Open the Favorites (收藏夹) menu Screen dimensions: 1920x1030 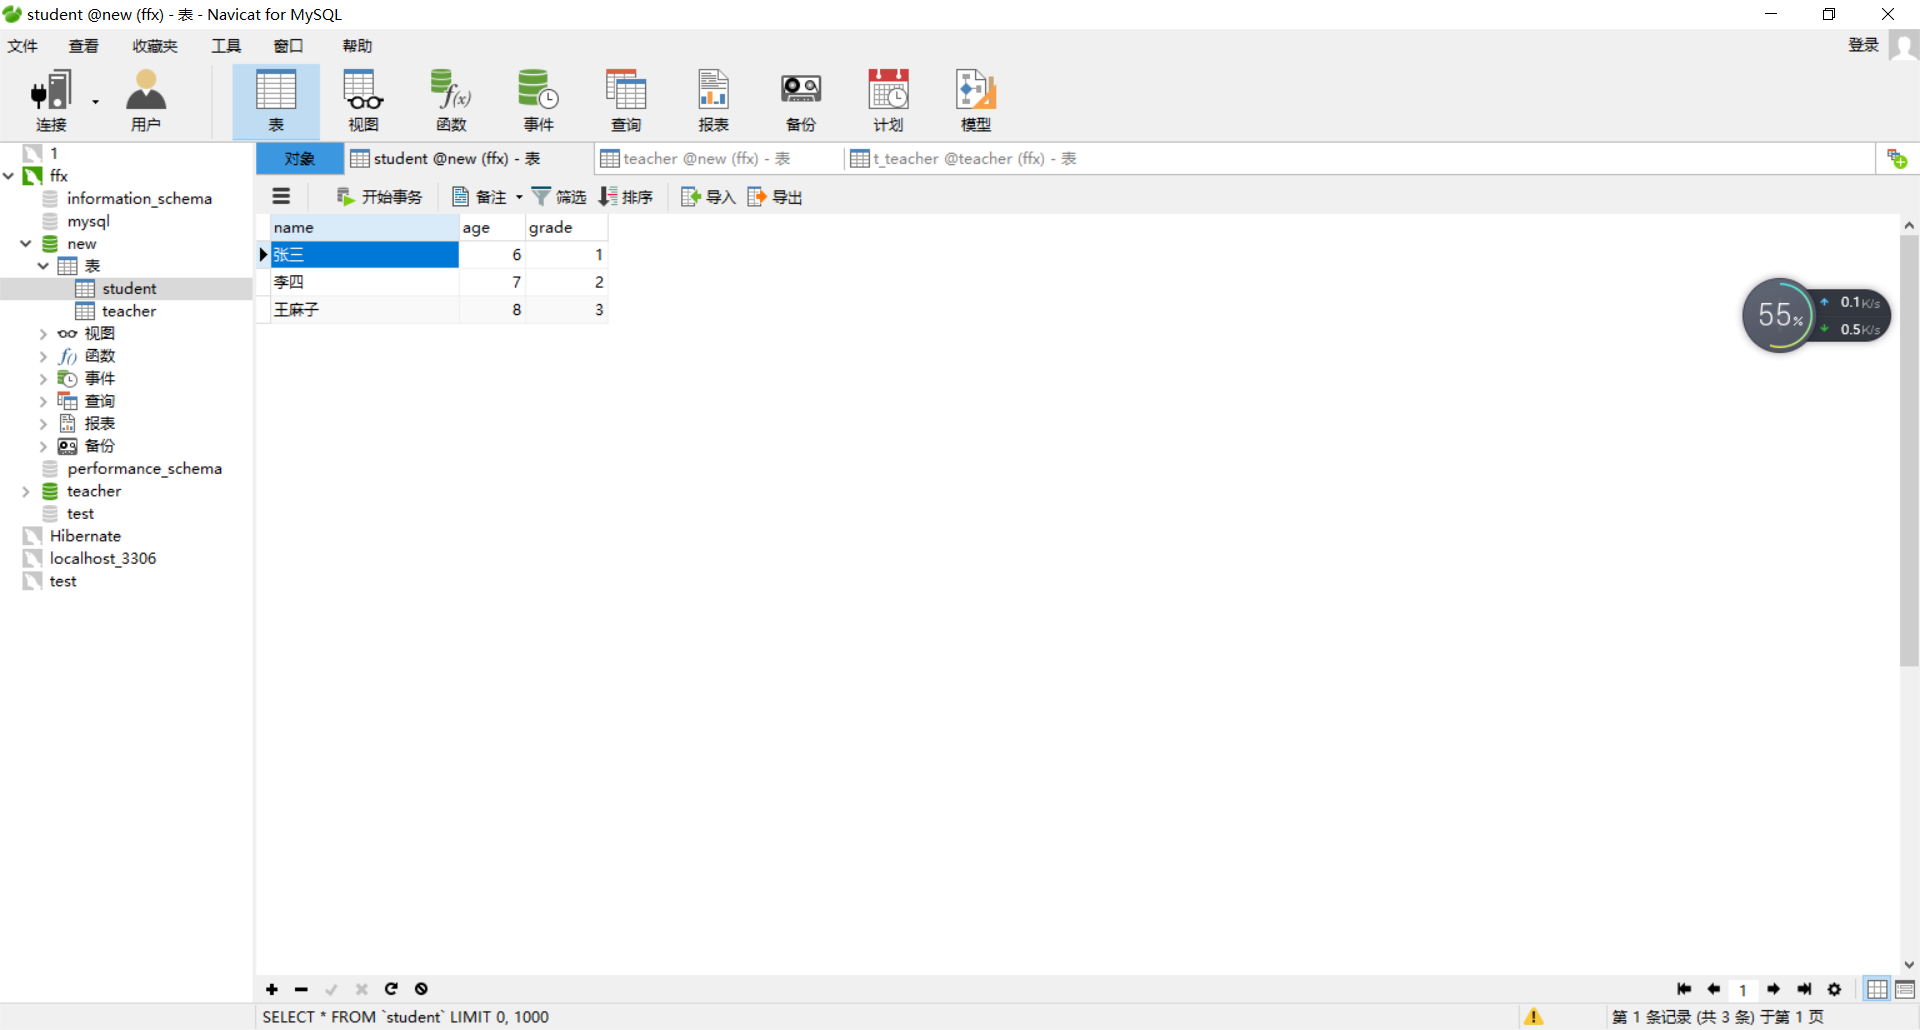pos(155,46)
